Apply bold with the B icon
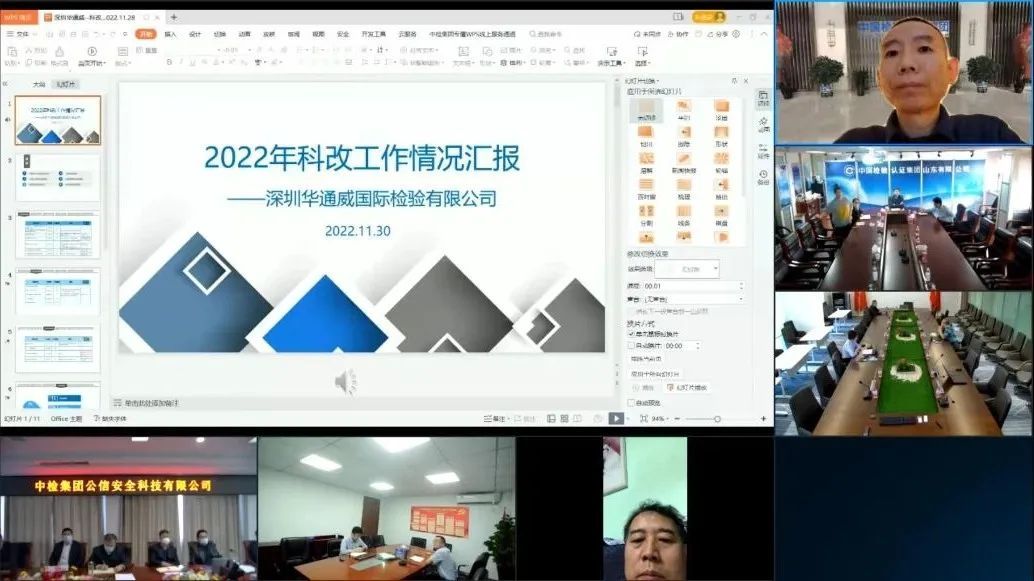The height and width of the screenshot is (581, 1034). [169, 63]
